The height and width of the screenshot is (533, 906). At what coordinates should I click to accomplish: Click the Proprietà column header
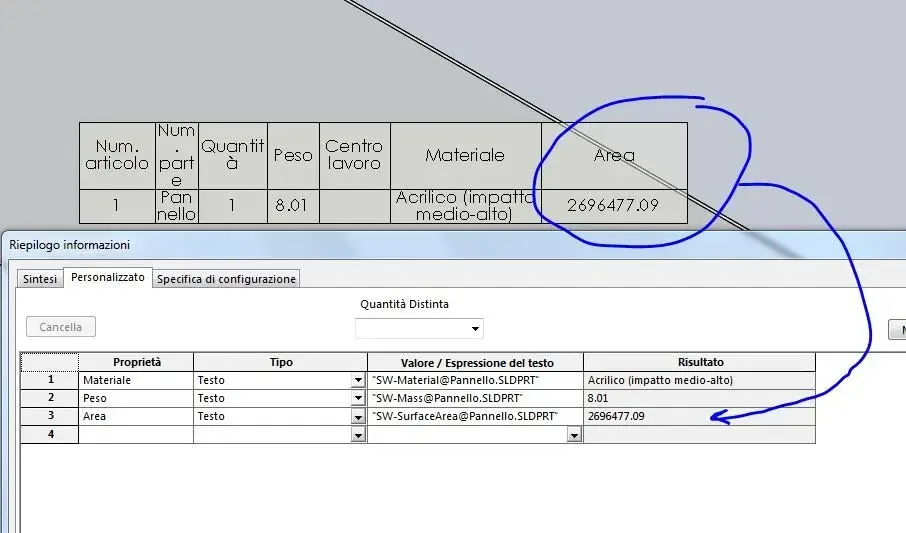pyautogui.click(x=136, y=362)
